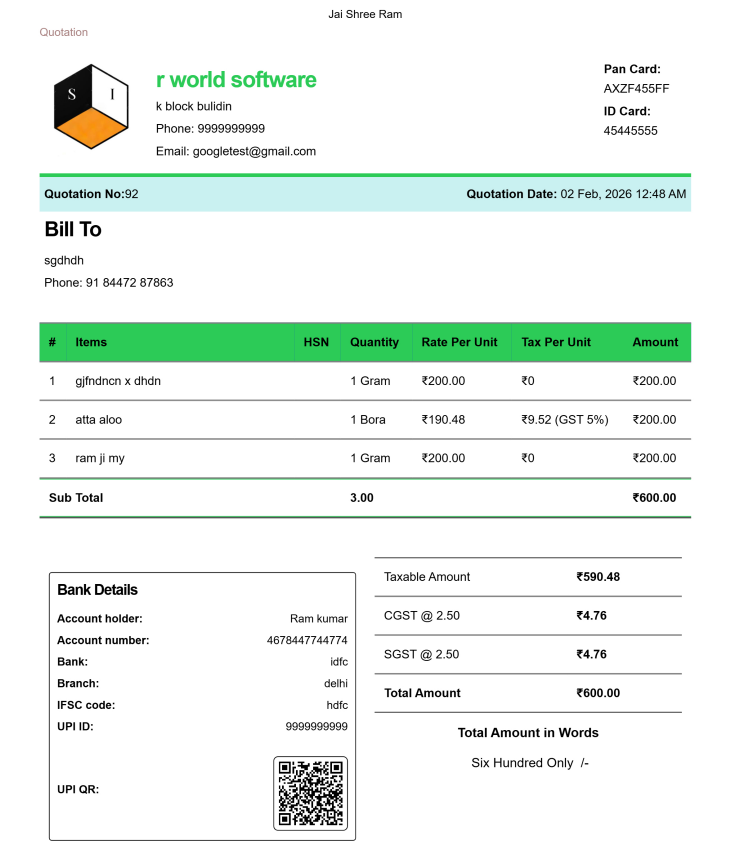733x853 pixels.
Task: Click the Bank Details heading
Action: (98, 590)
